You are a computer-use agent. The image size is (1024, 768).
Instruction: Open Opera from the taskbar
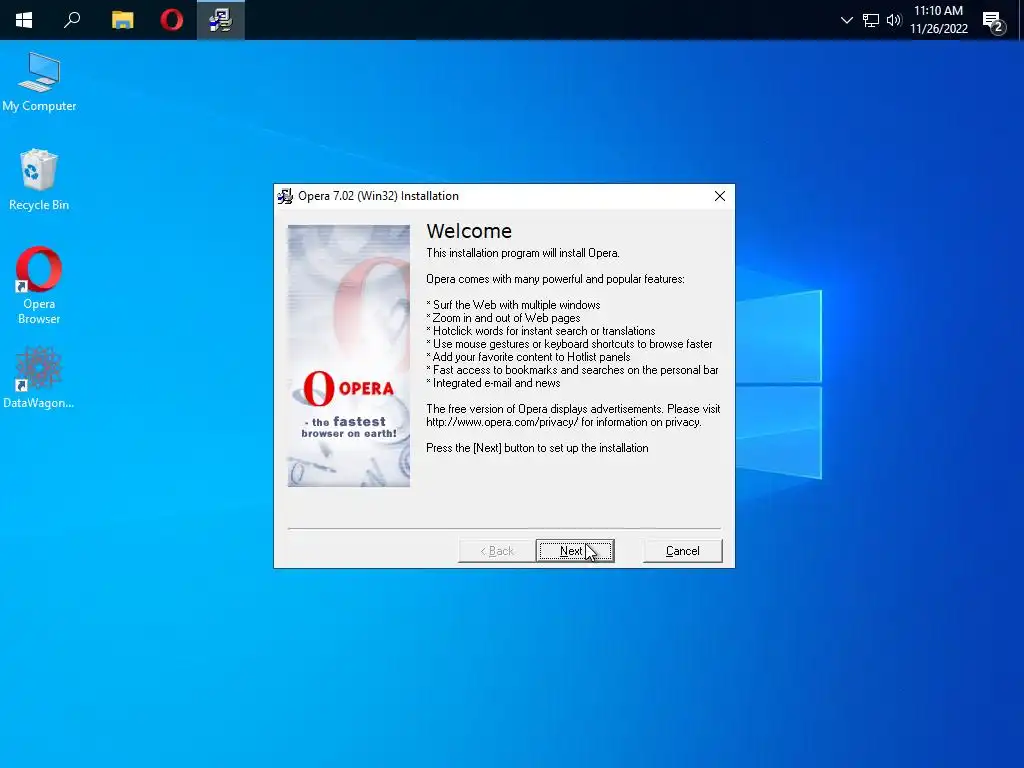(172, 20)
